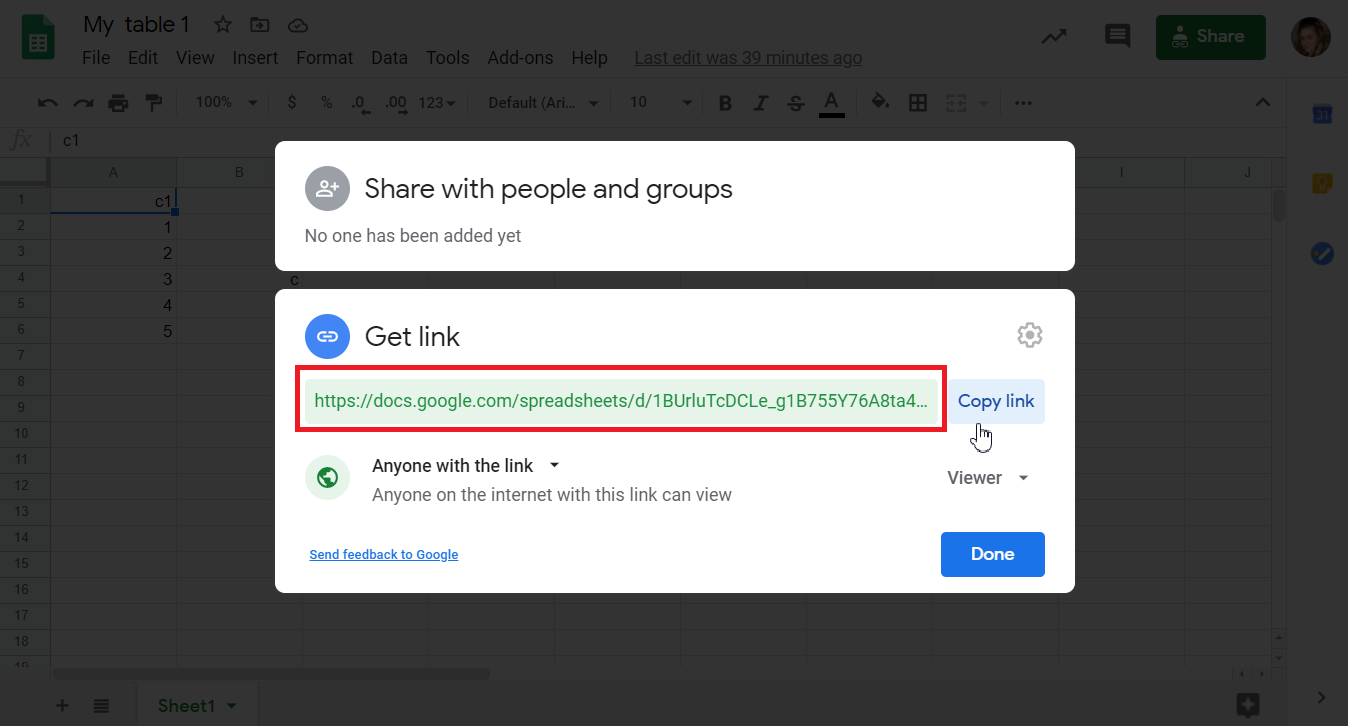The width and height of the screenshot is (1348, 726).
Task: Collapse the toolbar with the up chevron
Action: click(1262, 103)
